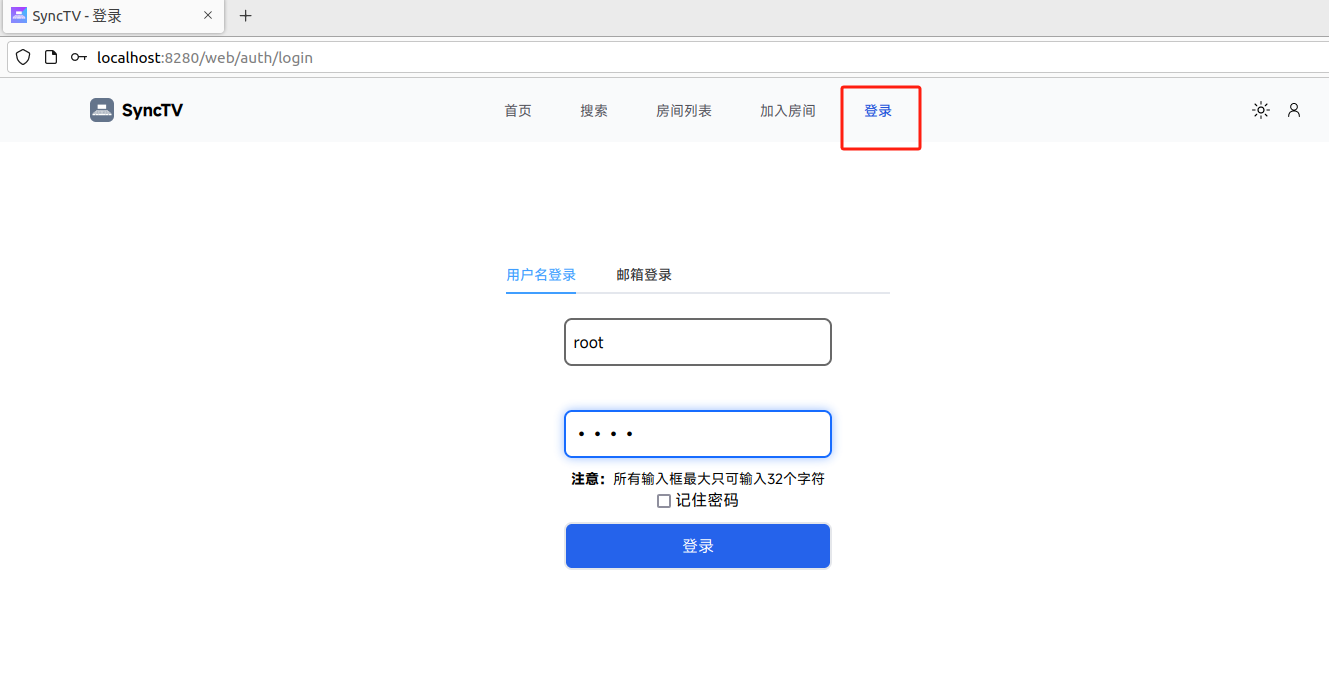Click the 所有输入框最大只可输入32个字符 note
The image size is (1329, 700).
(x=719, y=479)
